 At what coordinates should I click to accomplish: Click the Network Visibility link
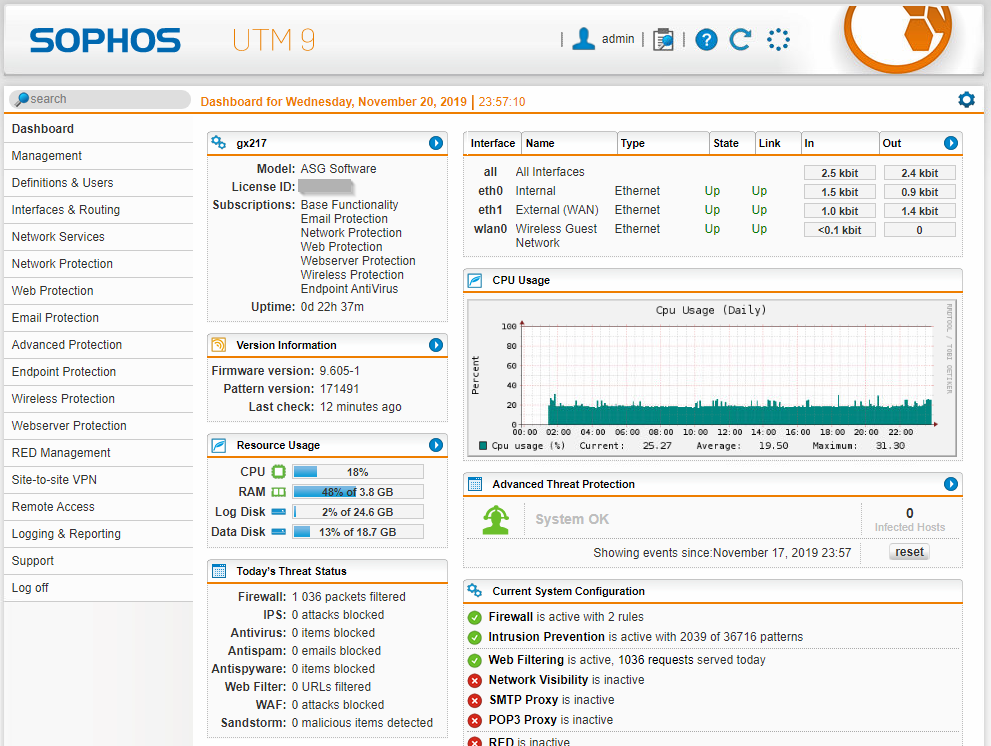click(538, 680)
